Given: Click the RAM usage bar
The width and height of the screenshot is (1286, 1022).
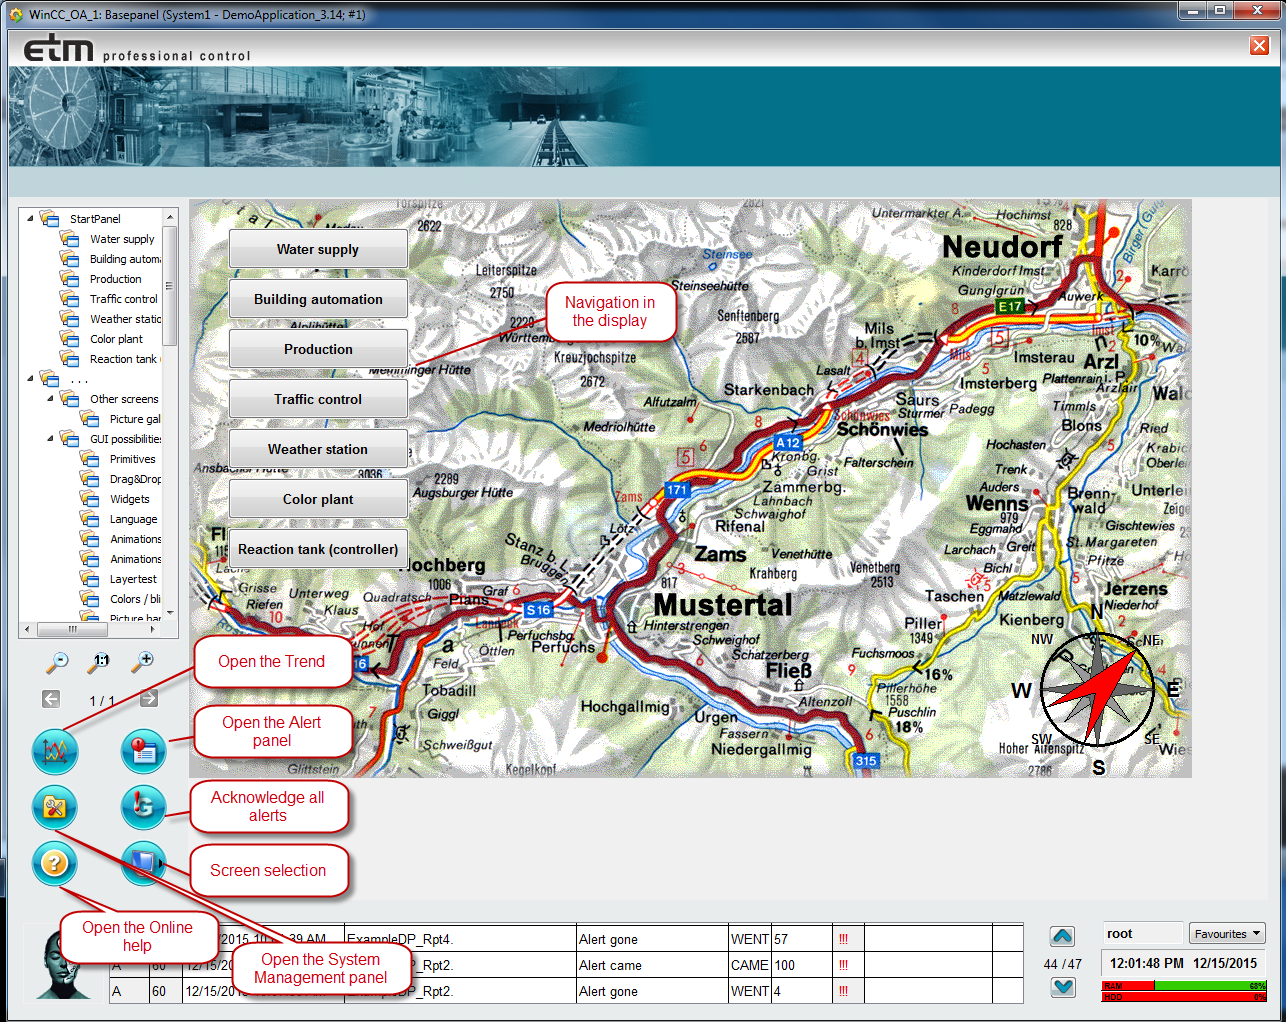Looking at the screenshot, I should 1184,986.
